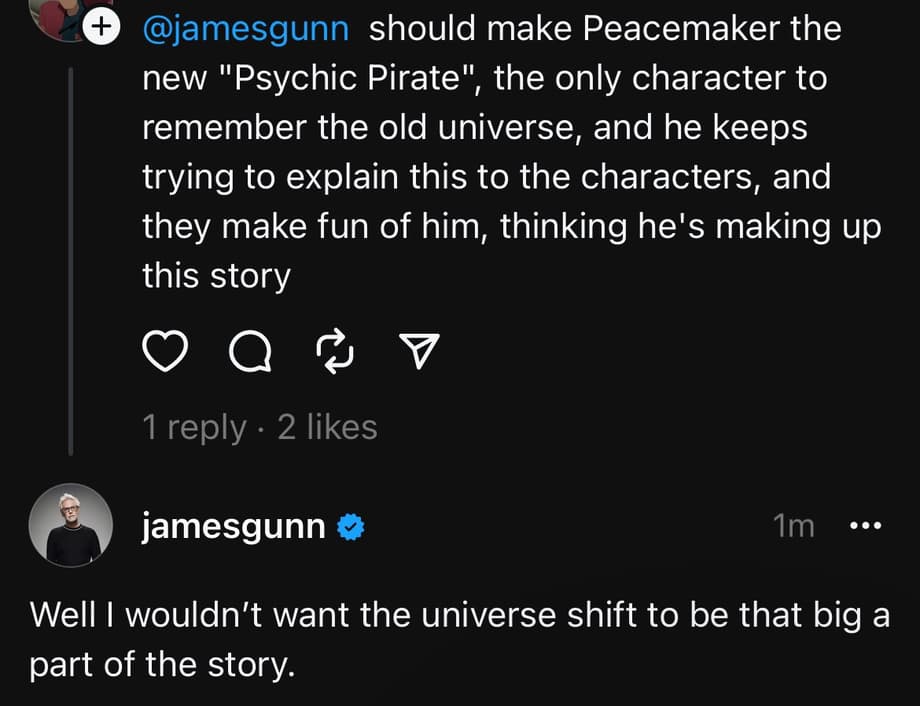
Task: View the "1 reply" thread
Action: tap(194, 427)
